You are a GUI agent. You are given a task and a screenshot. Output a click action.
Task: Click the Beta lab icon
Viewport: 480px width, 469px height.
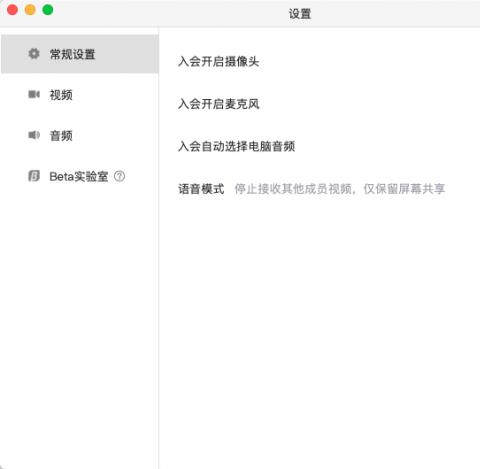[34, 176]
